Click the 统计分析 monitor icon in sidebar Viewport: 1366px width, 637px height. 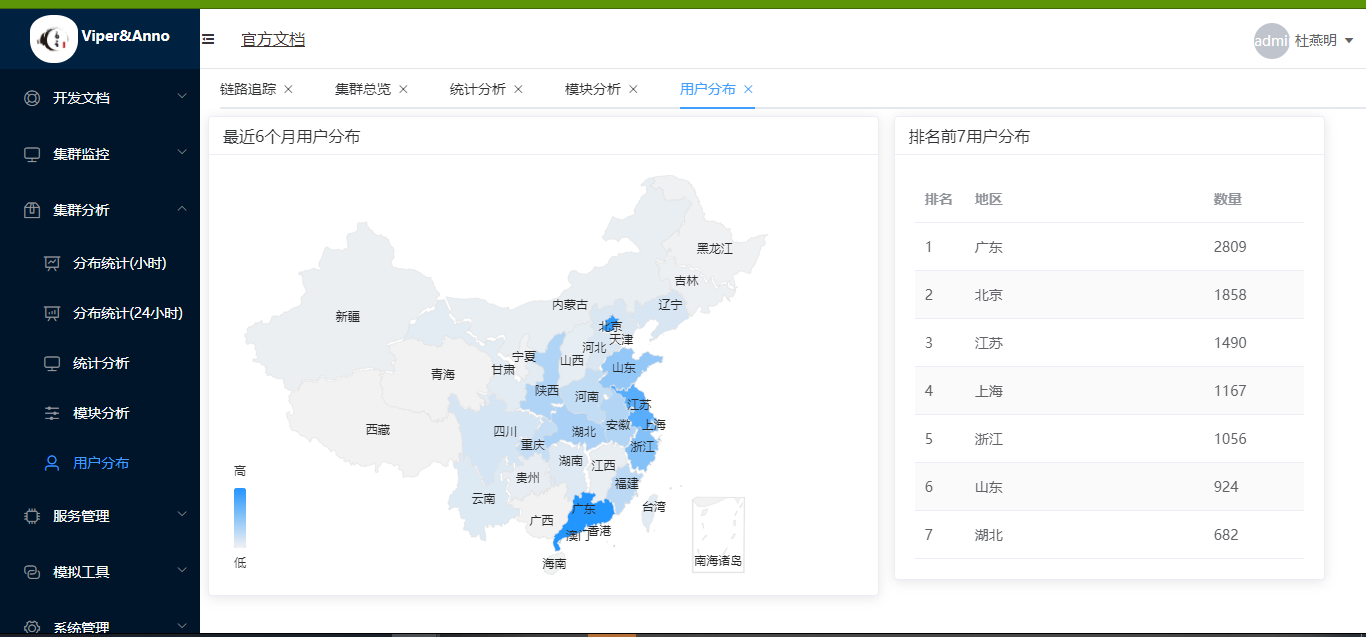click(52, 363)
